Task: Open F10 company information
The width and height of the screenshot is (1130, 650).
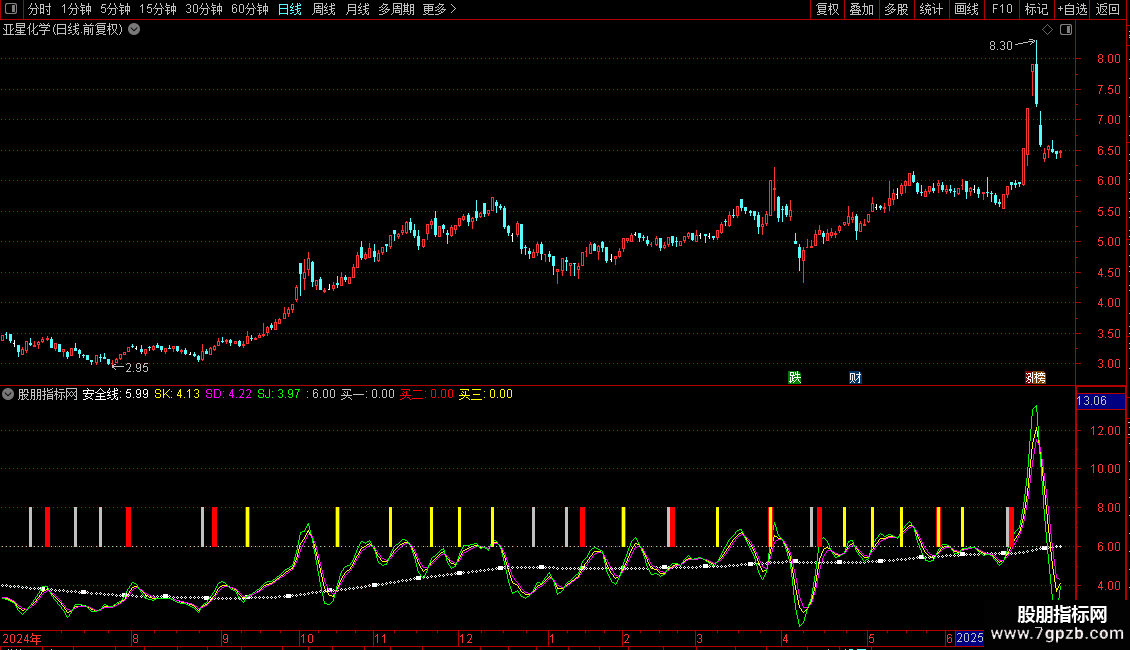Action: point(1001,9)
